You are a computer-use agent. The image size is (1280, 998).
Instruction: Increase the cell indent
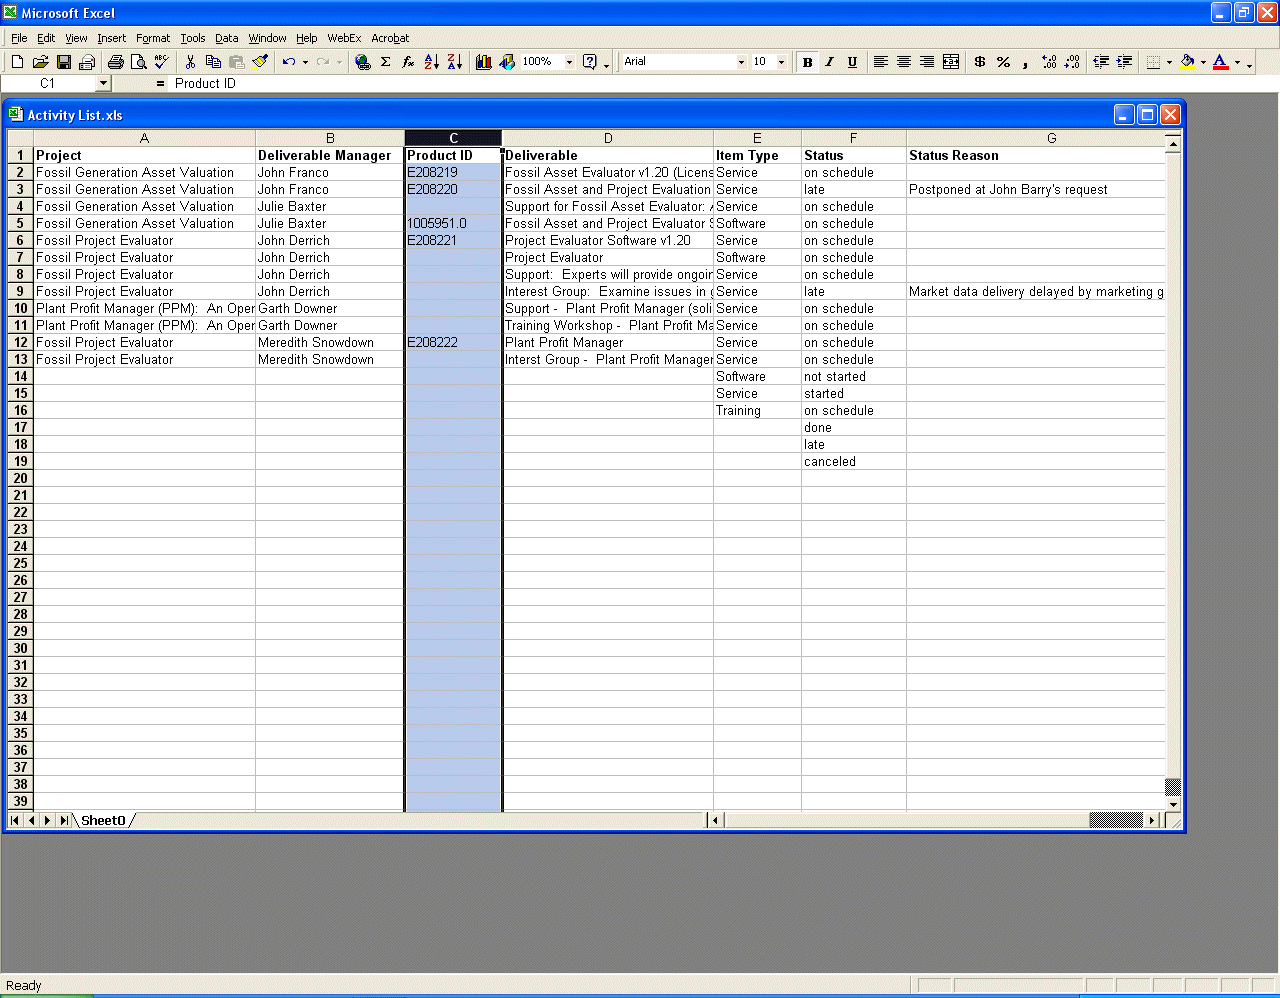[1124, 62]
